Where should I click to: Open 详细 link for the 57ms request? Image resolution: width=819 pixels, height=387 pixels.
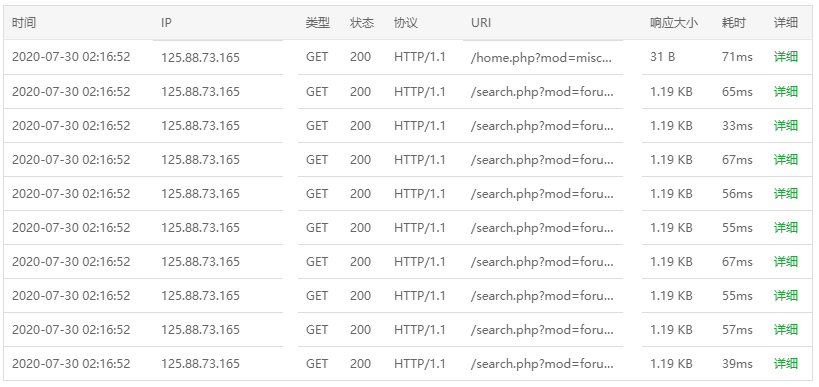[786, 330]
